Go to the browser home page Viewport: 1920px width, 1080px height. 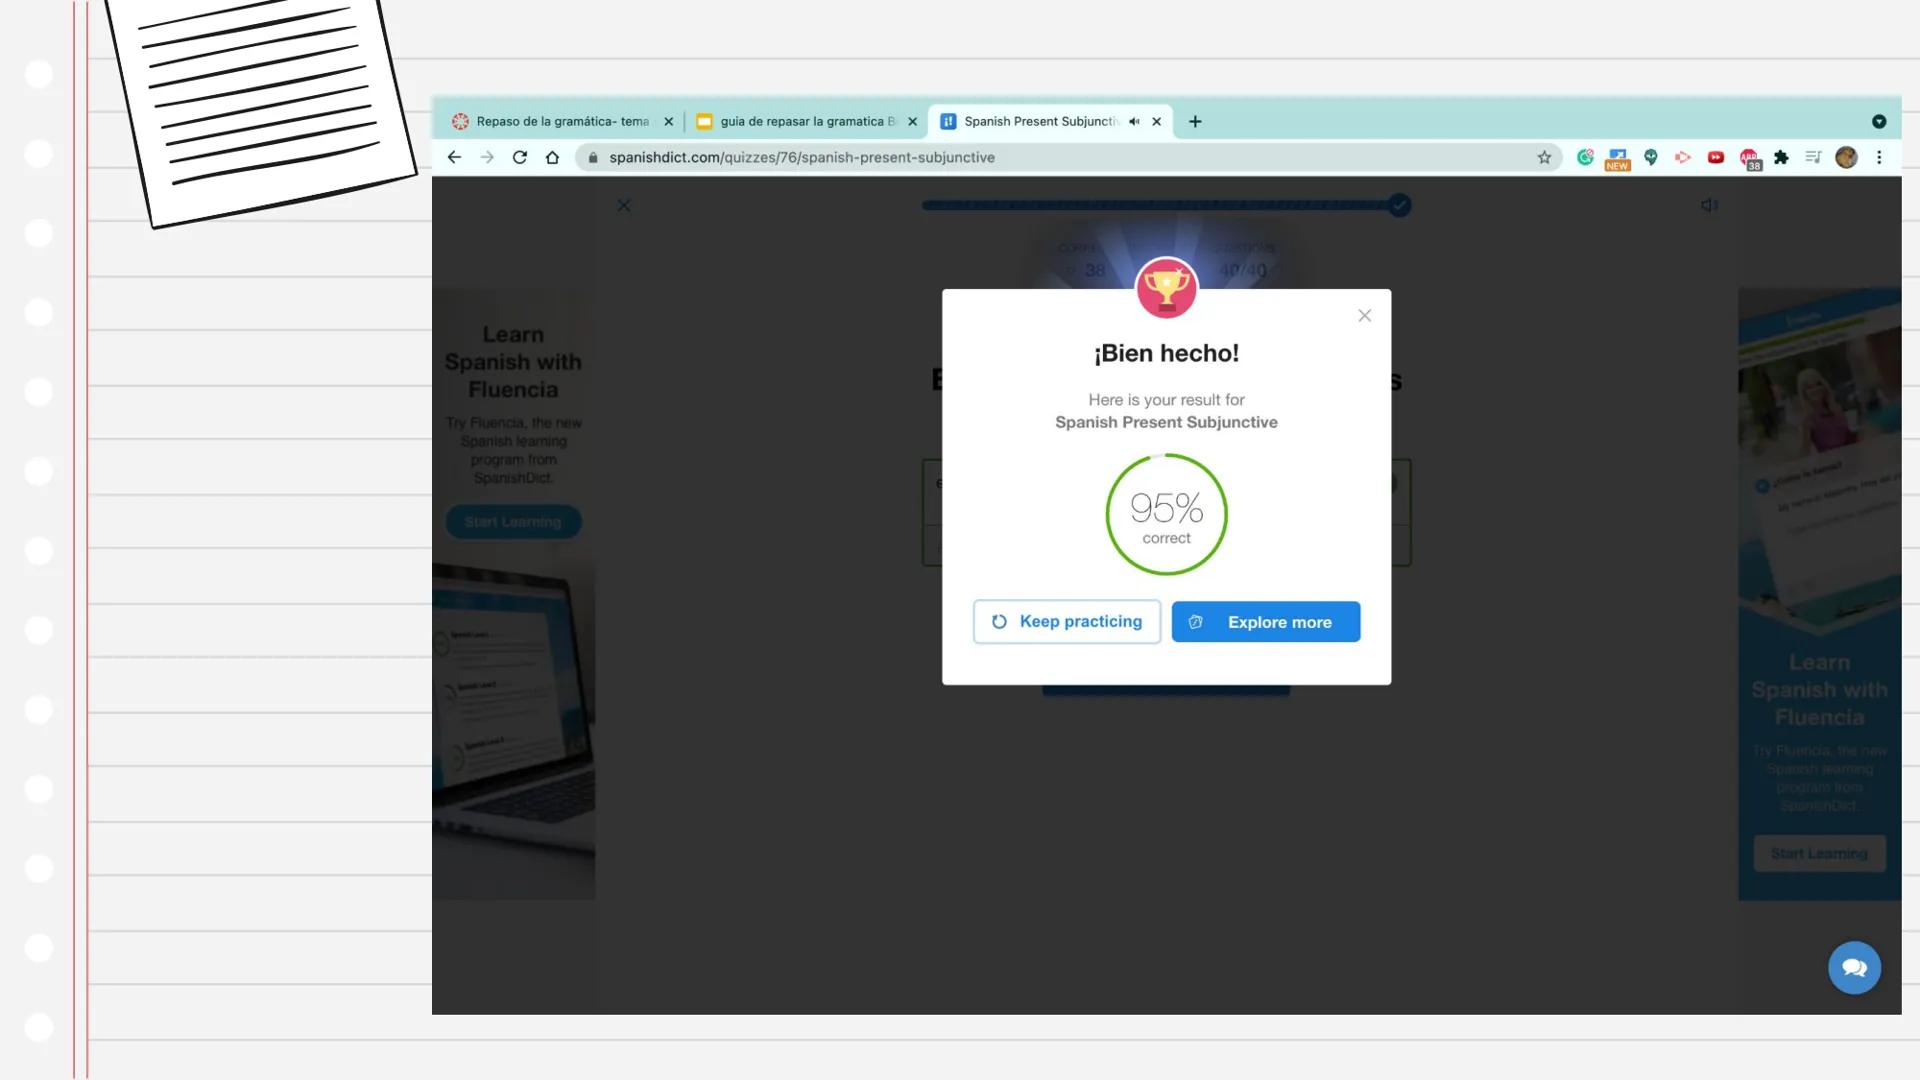click(x=552, y=157)
